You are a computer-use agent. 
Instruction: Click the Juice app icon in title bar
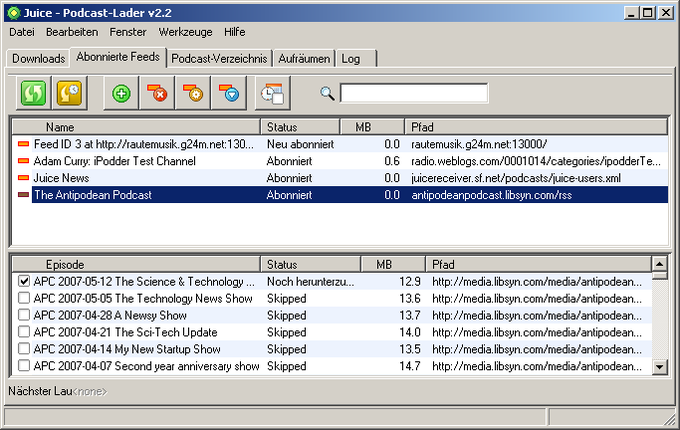(x=14, y=13)
